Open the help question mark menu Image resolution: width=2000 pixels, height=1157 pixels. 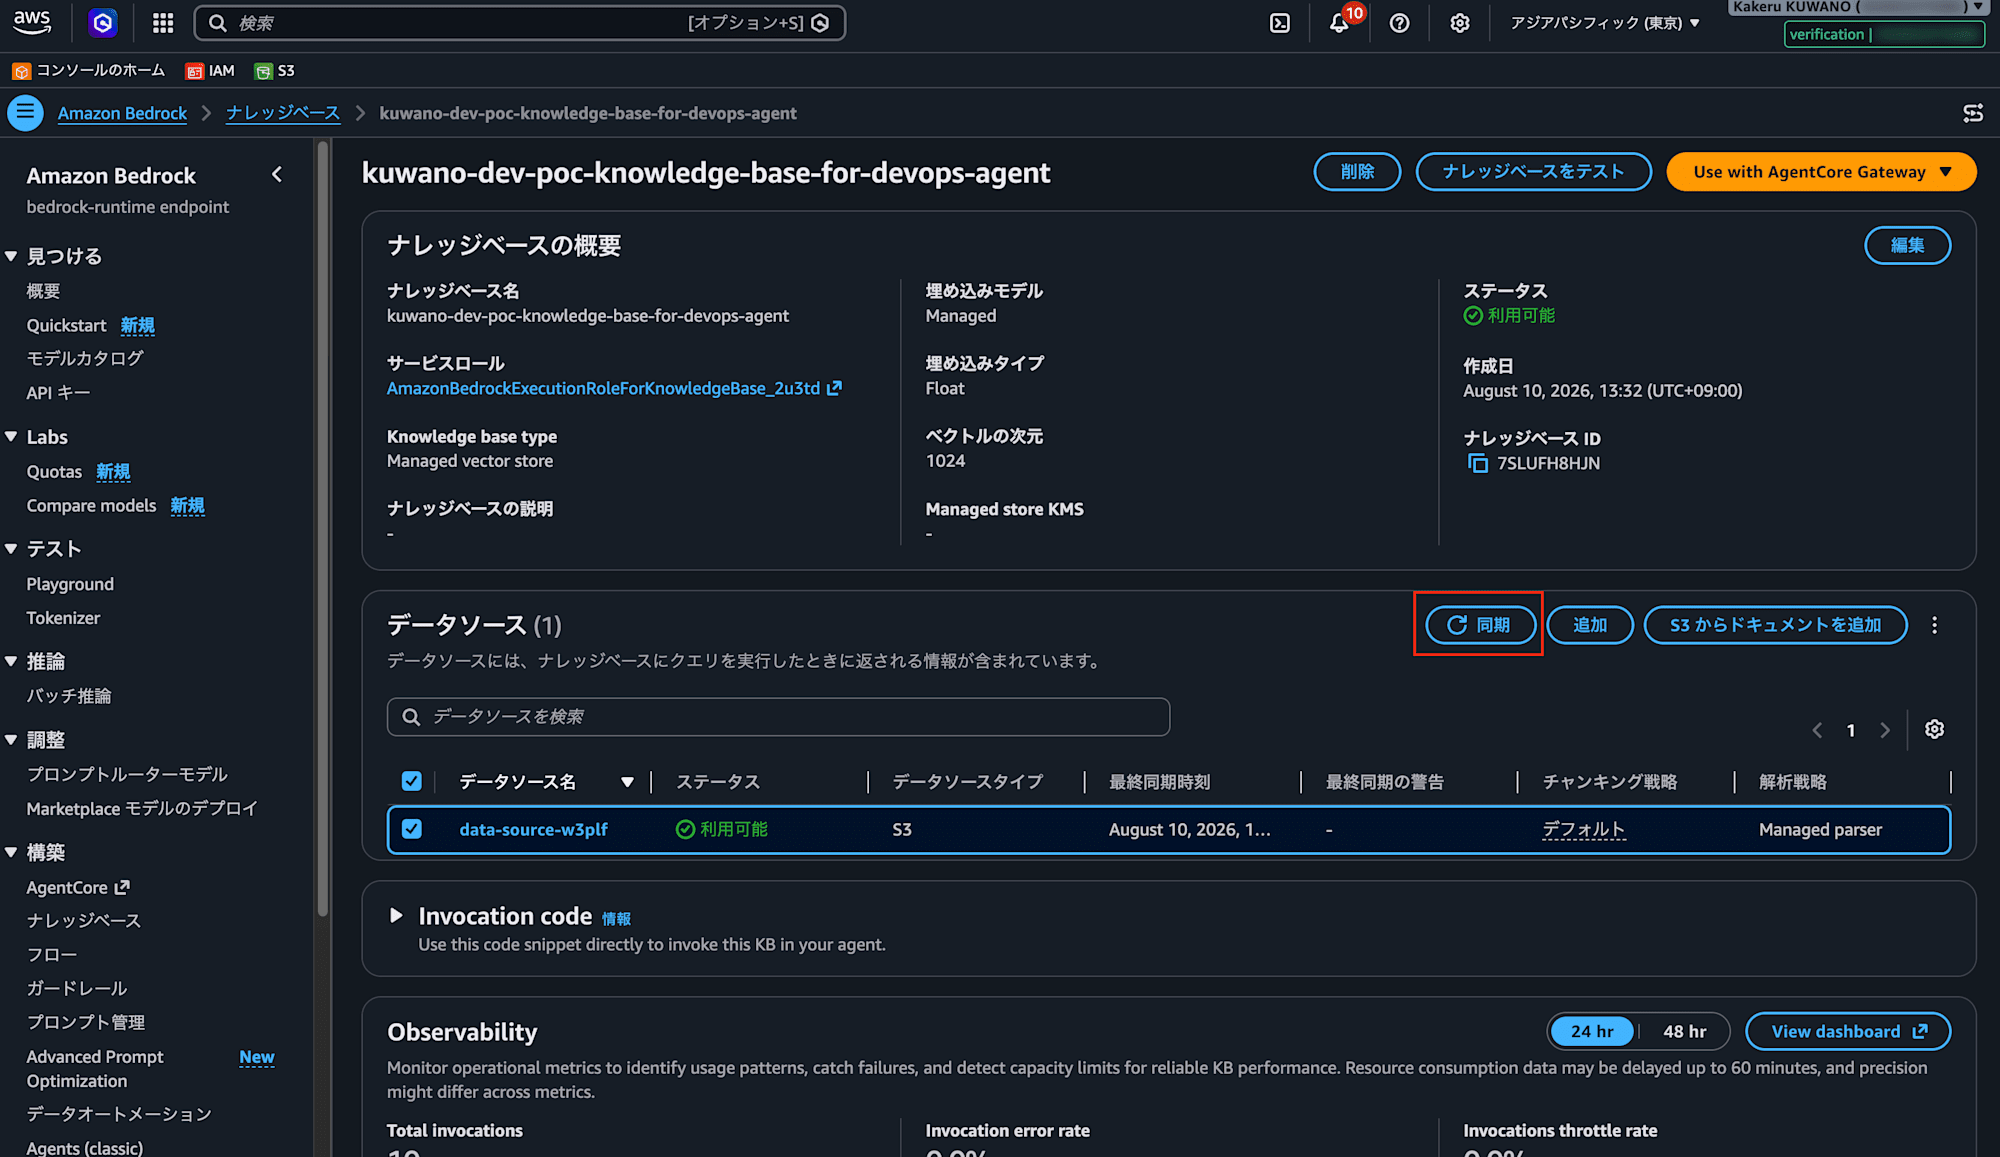[x=1400, y=23]
